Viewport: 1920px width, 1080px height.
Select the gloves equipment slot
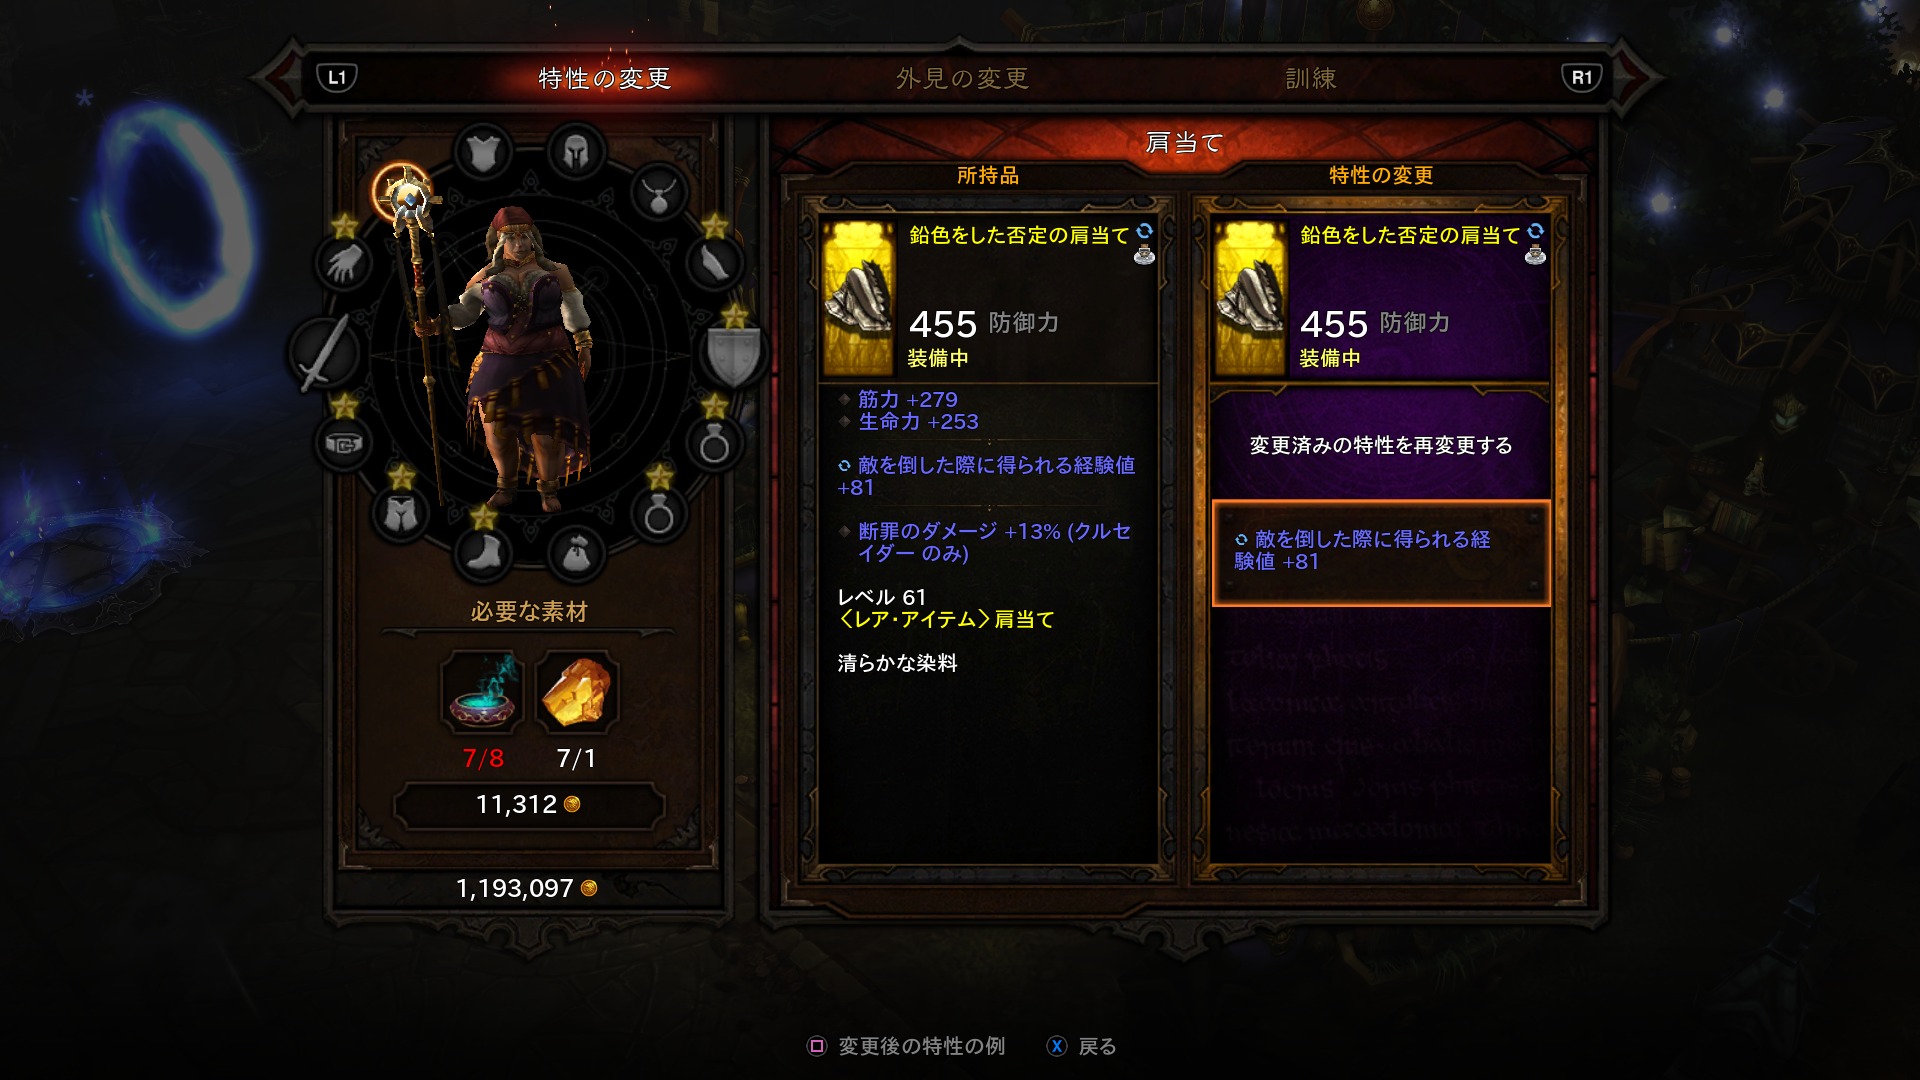(x=344, y=264)
